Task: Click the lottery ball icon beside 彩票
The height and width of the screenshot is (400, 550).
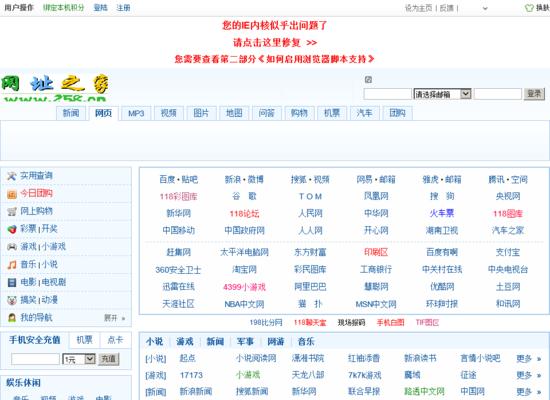Action: pos(12,229)
